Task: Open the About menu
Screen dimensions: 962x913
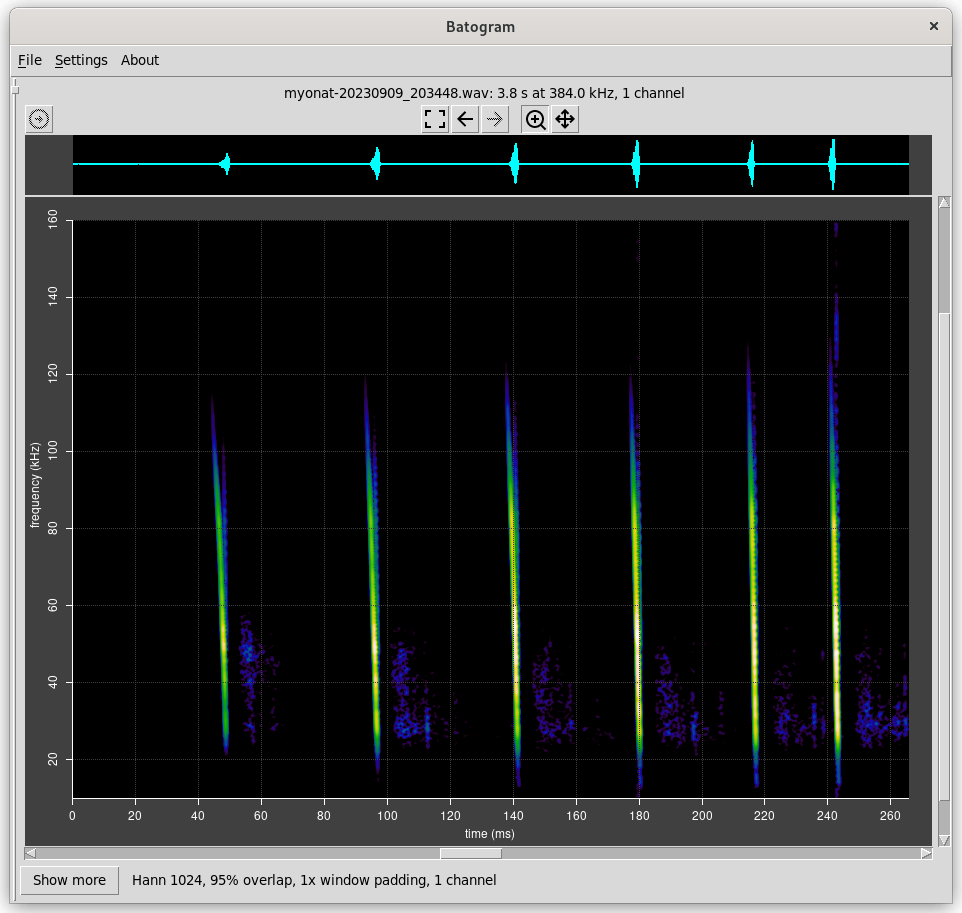Action: tap(140, 60)
